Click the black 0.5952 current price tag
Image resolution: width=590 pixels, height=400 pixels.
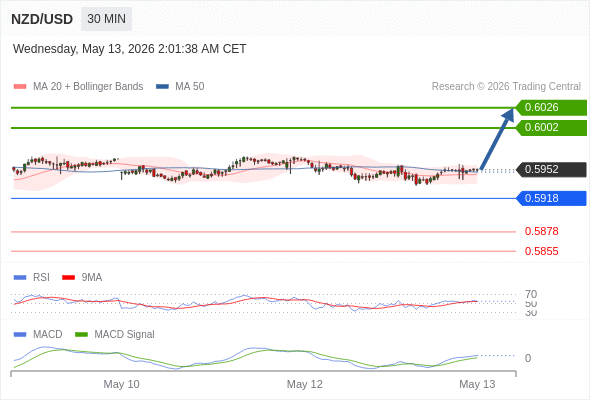coord(551,169)
